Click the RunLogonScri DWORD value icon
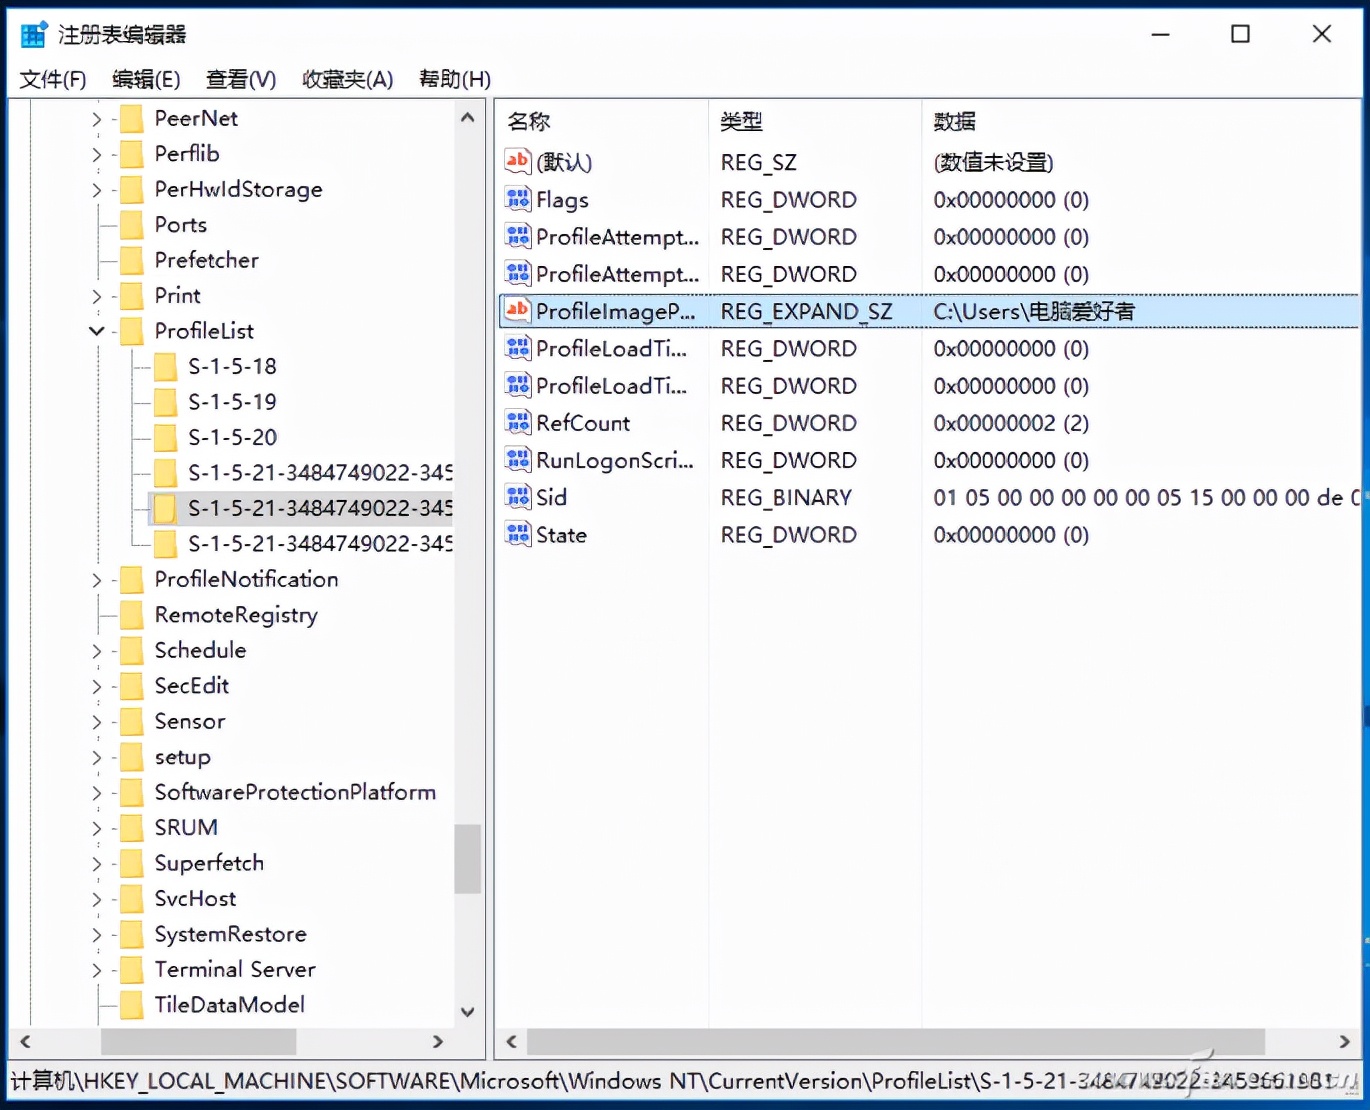 click(x=517, y=460)
